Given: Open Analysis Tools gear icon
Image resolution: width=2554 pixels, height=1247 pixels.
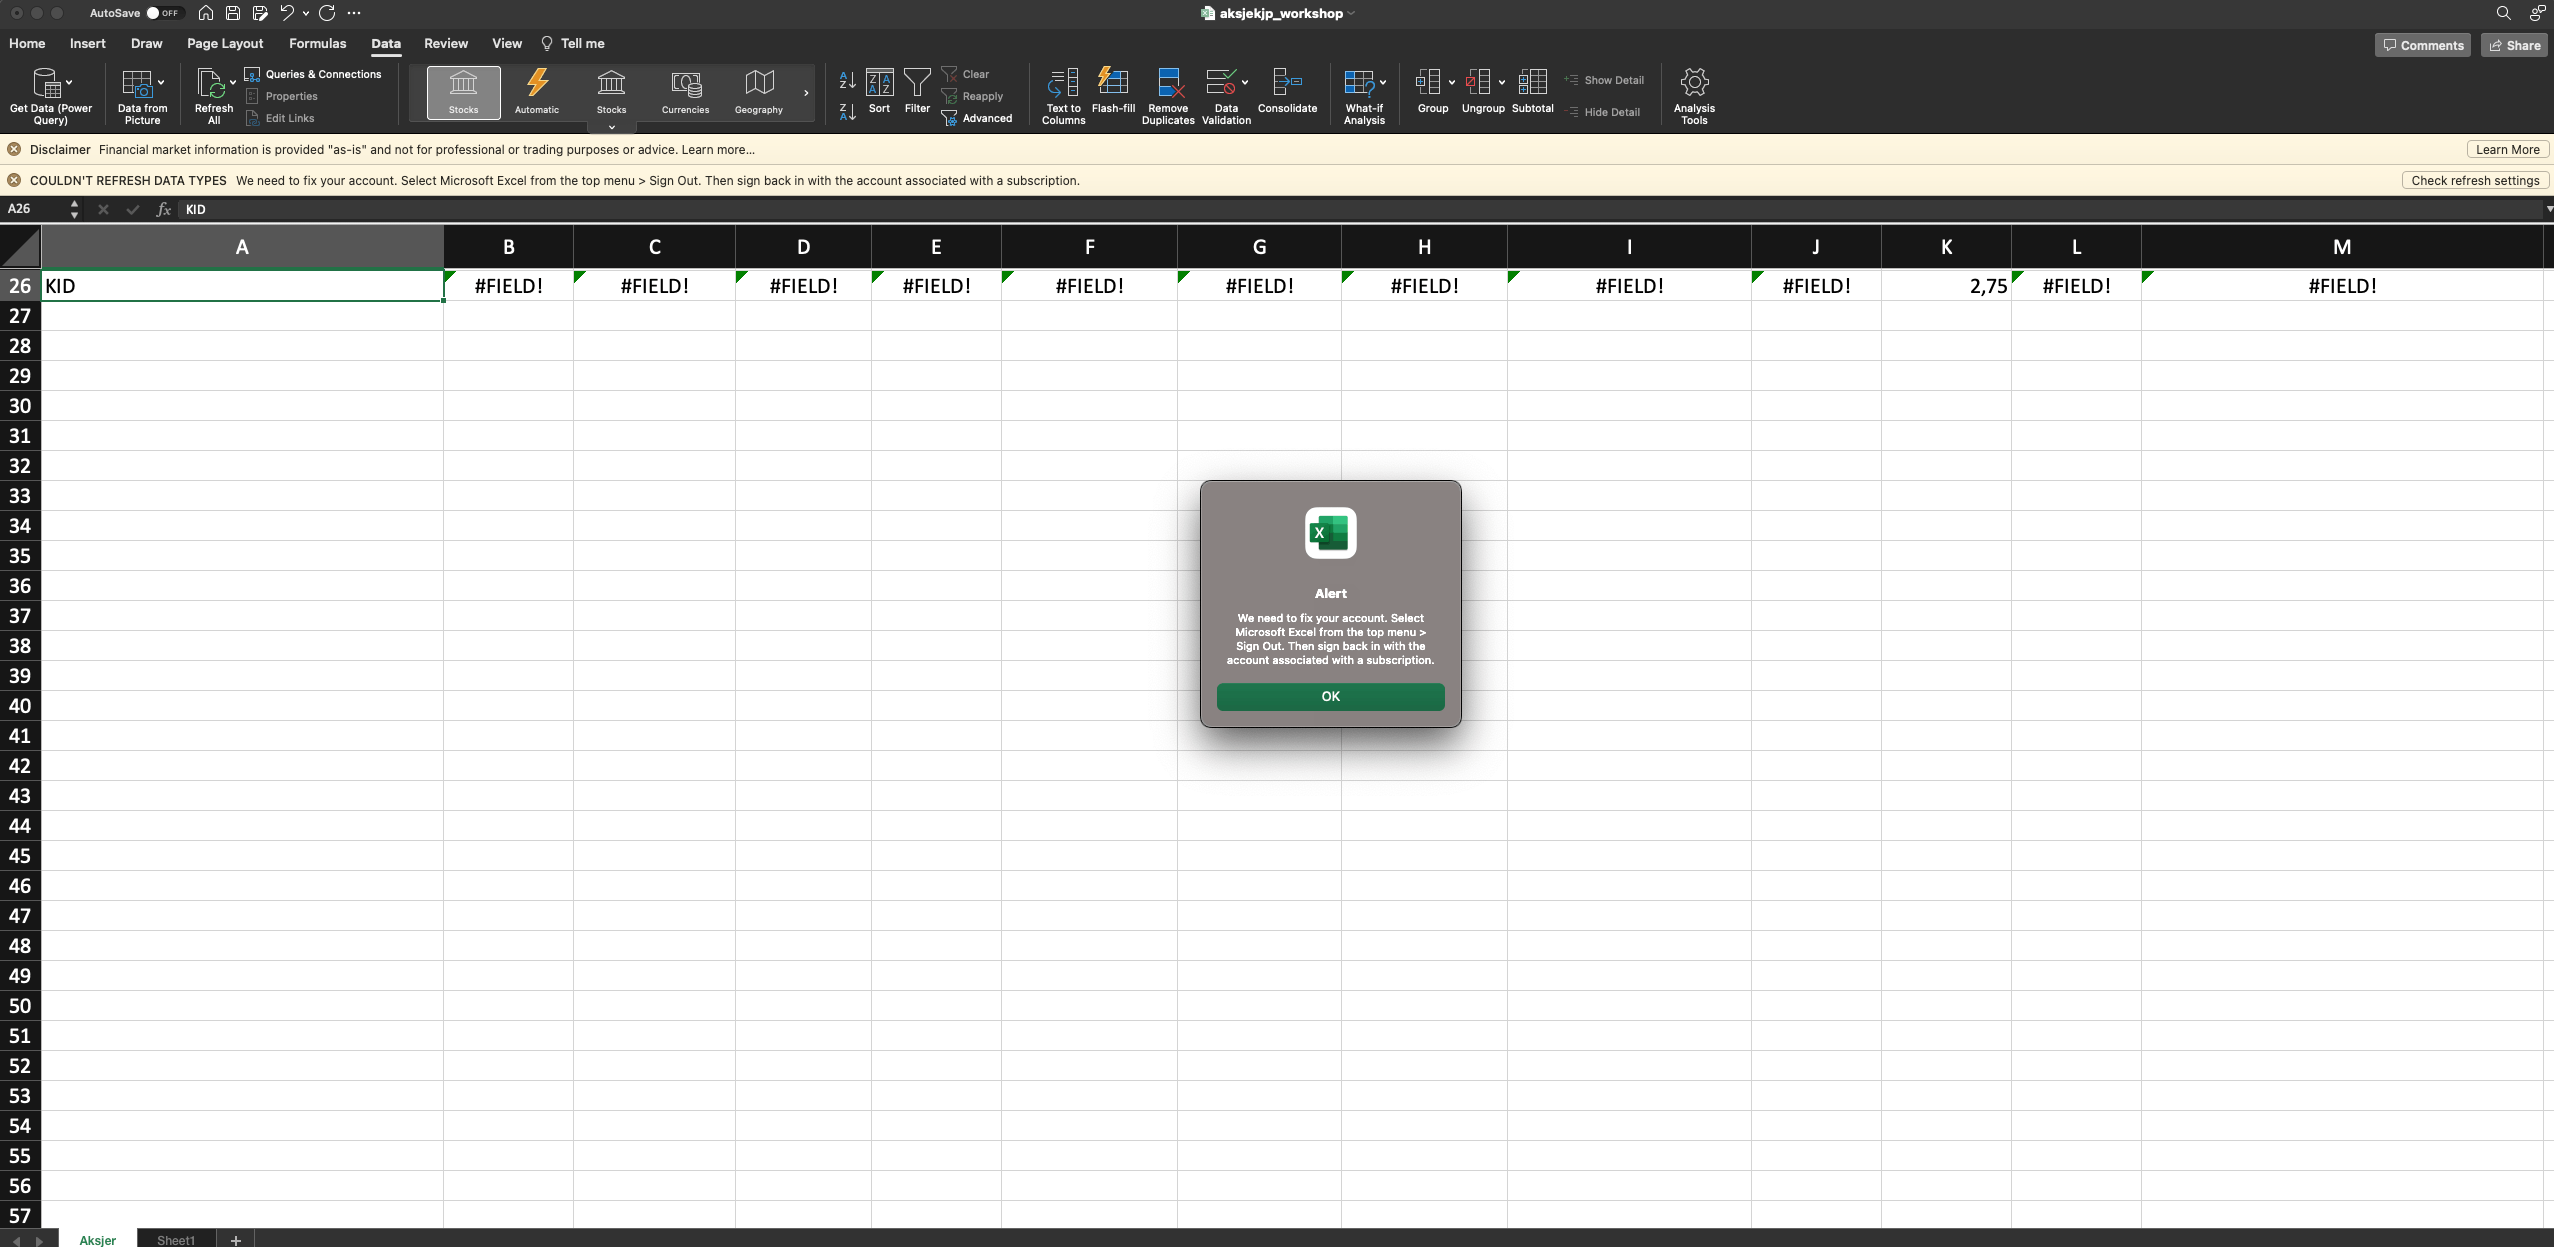Looking at the screenshot, I should coord(1694,82).
